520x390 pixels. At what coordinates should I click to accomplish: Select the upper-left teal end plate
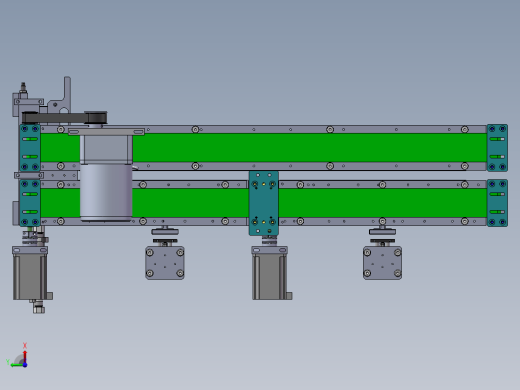[30, 148]
